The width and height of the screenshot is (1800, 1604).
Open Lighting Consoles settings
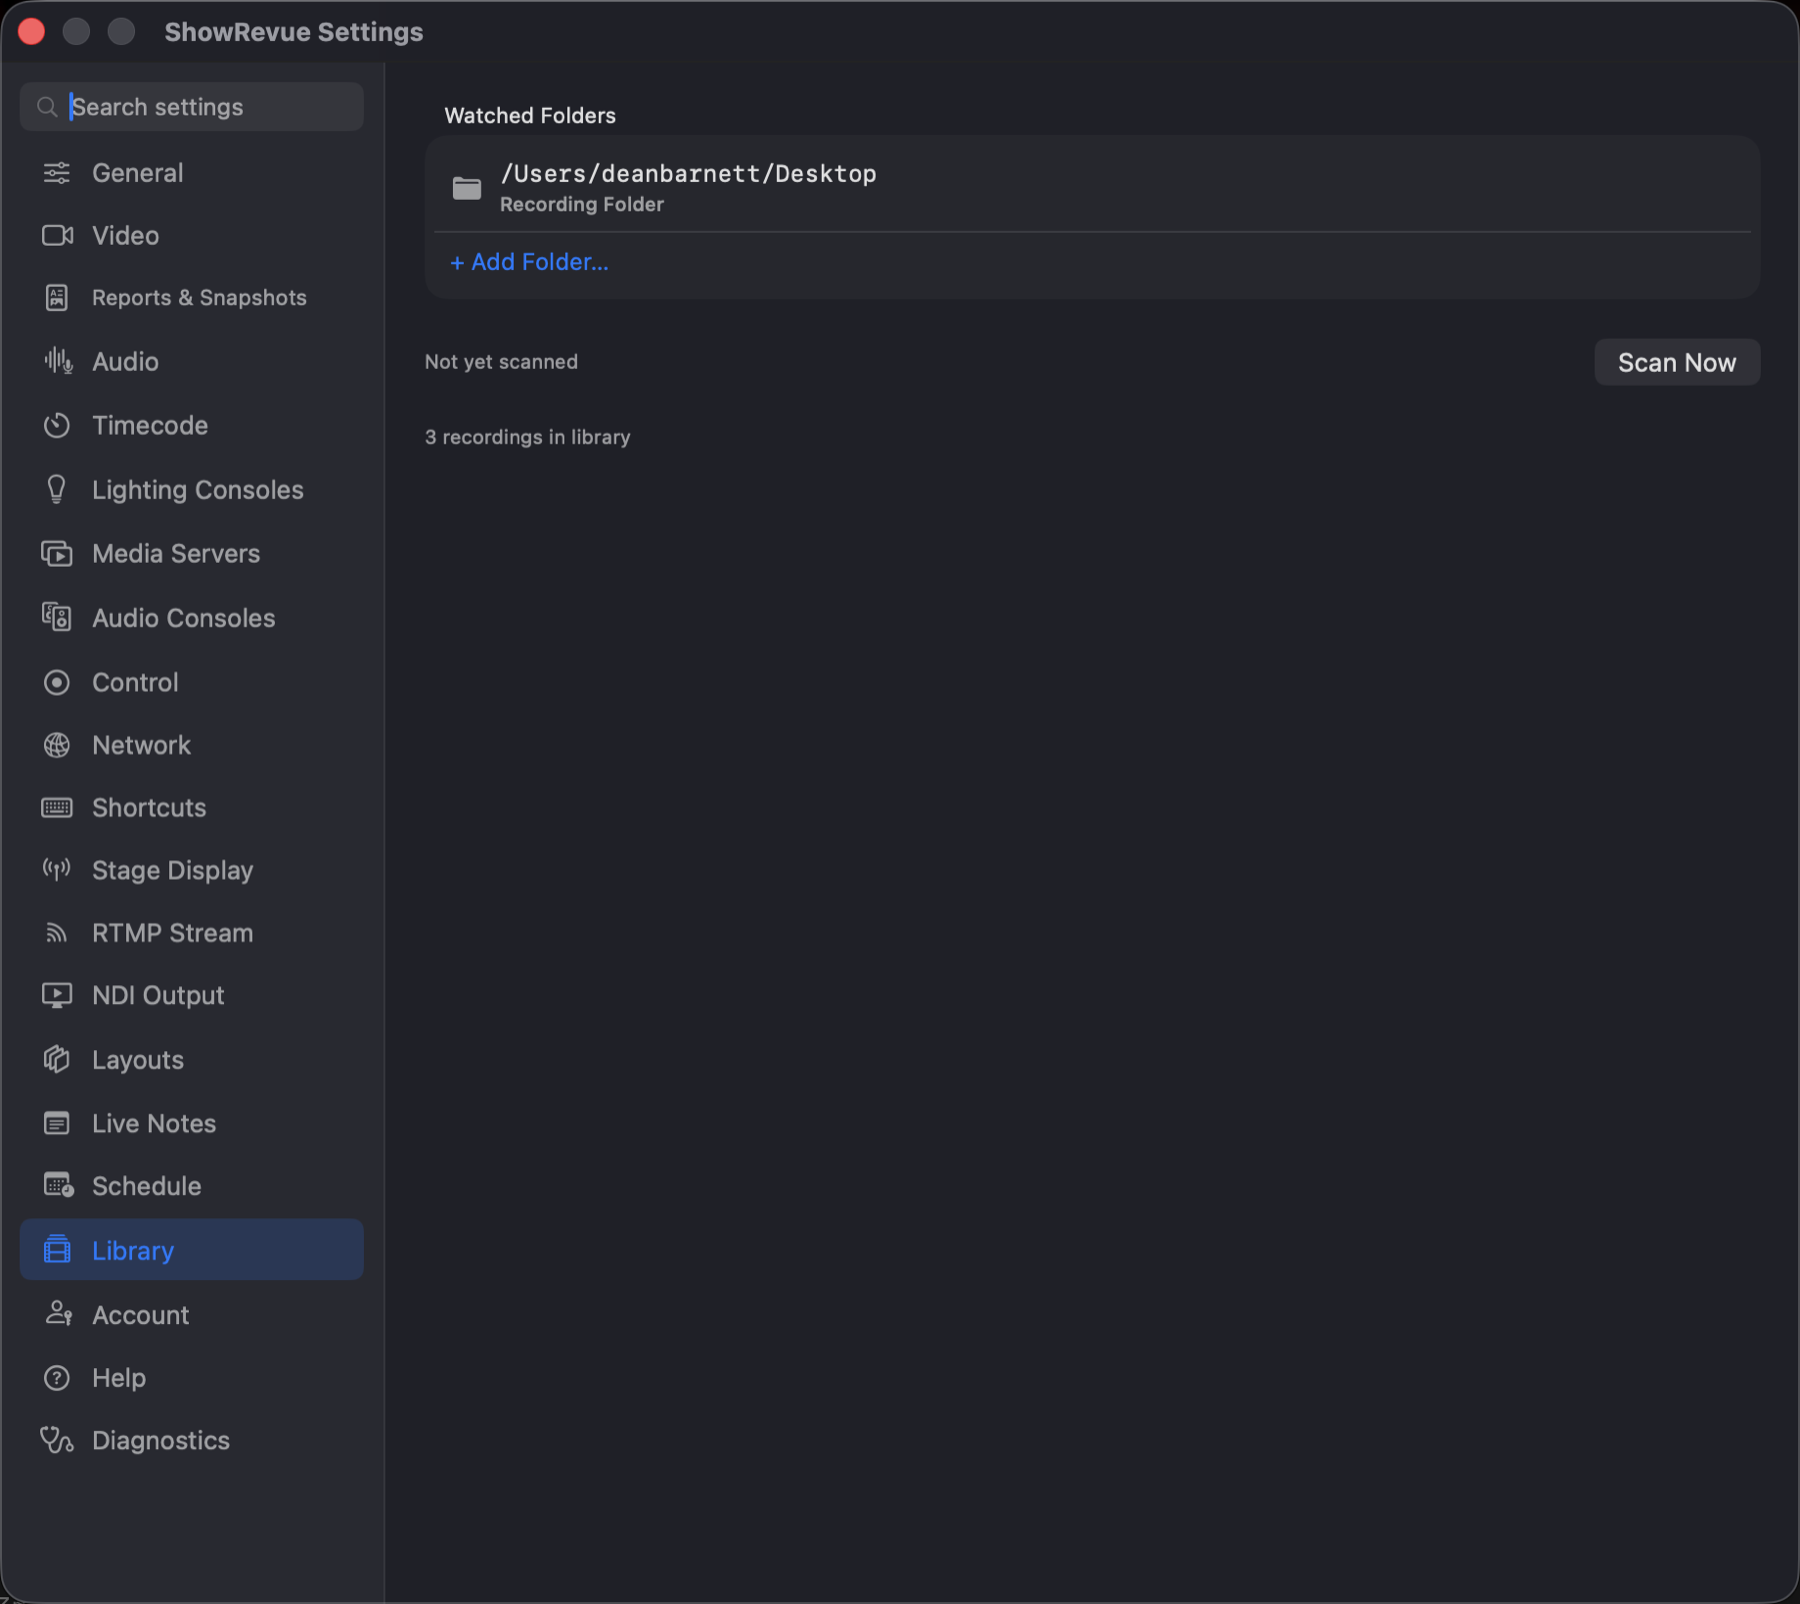coord(191,489)
